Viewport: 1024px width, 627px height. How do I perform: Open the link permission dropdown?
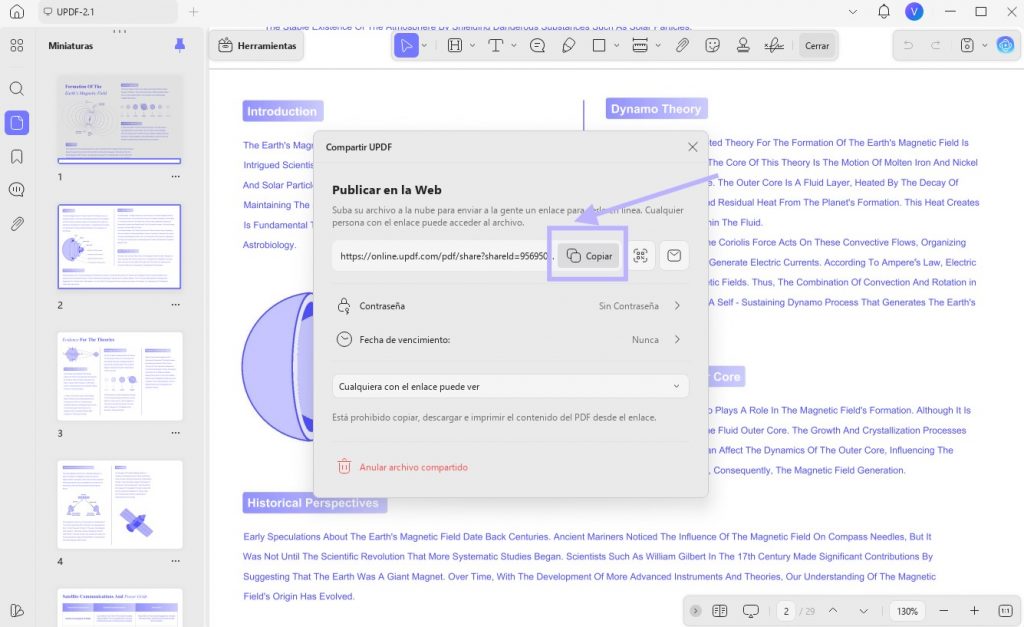point(510,387)
